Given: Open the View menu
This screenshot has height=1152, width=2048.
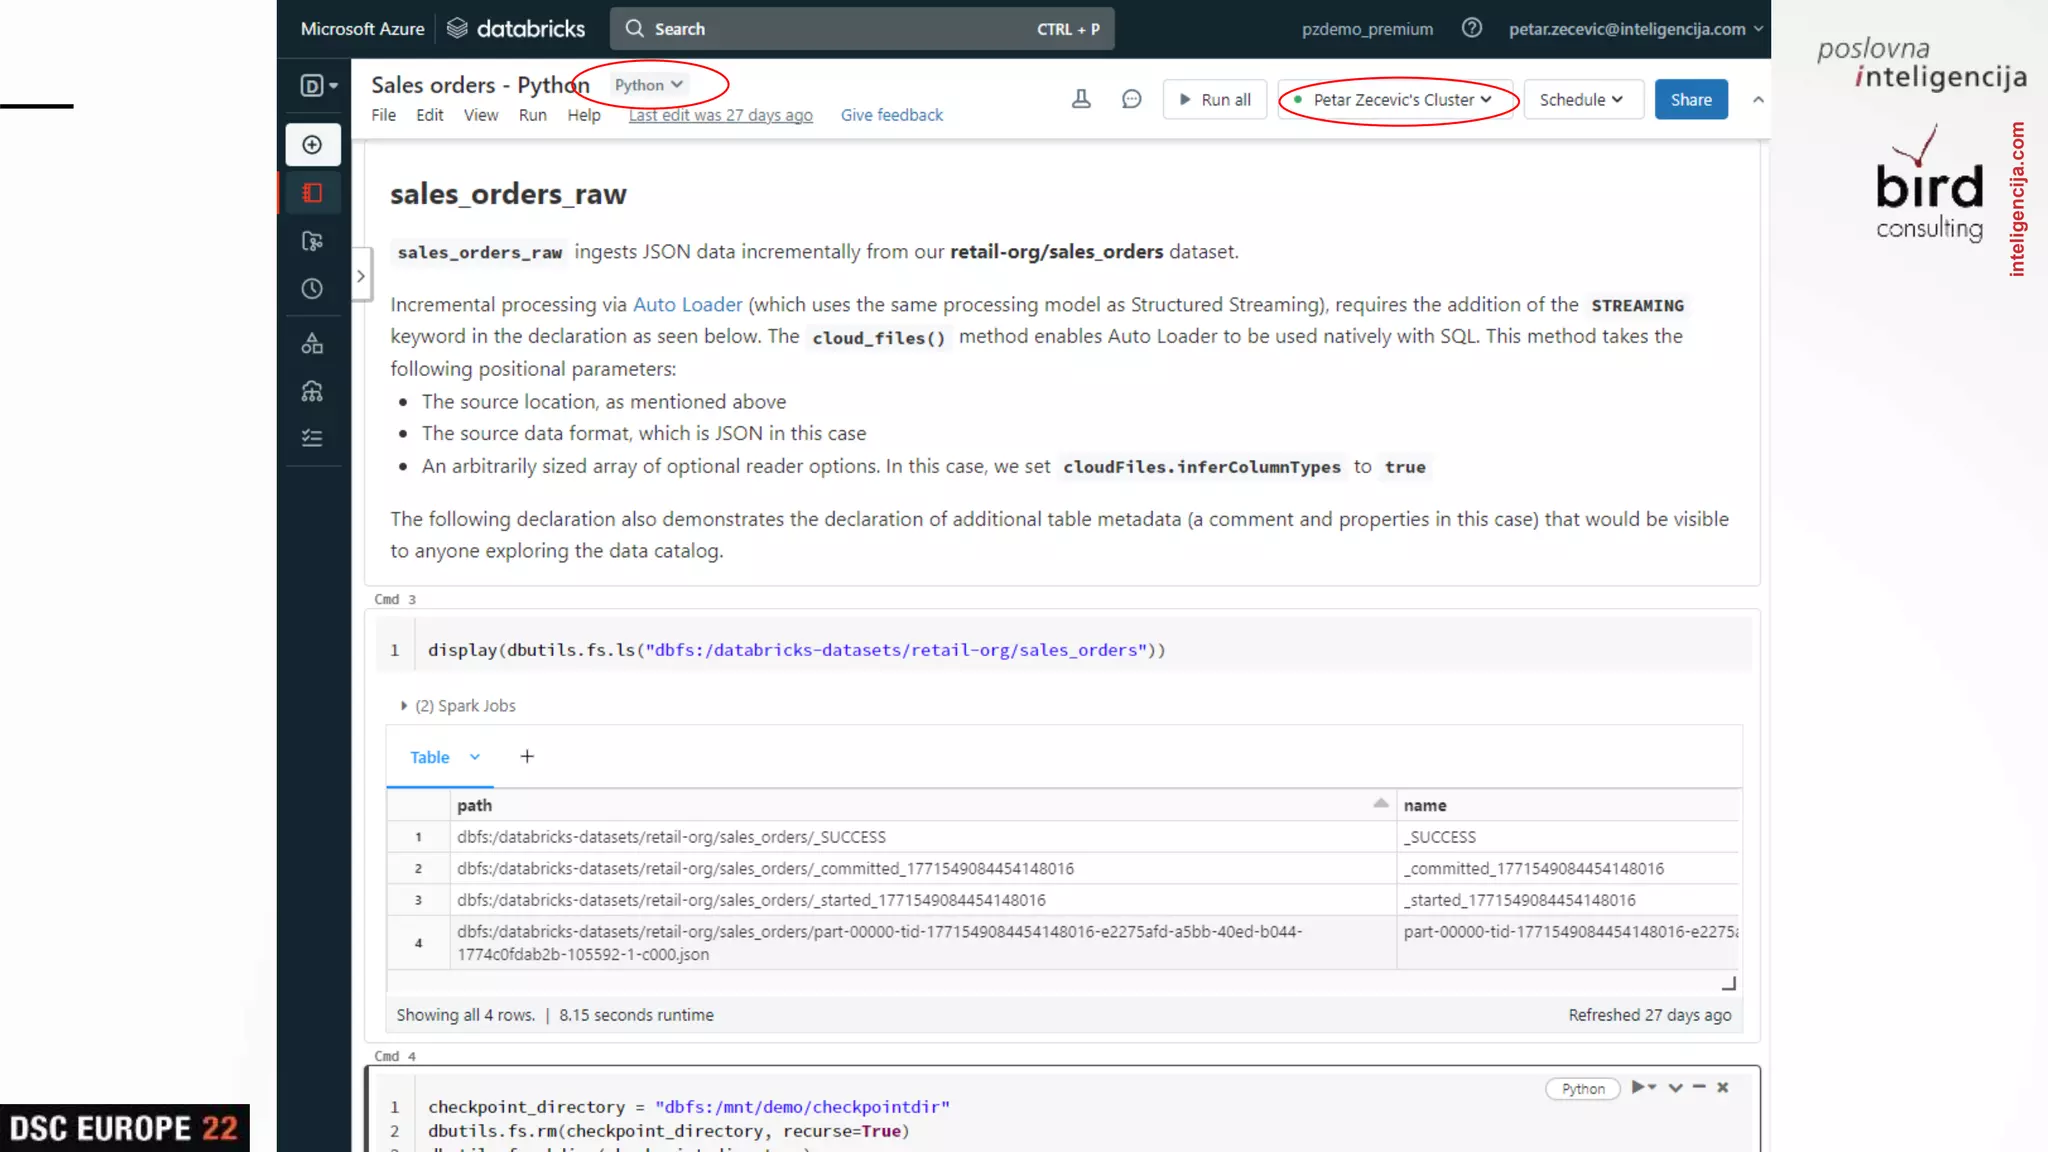Looking at the screenshot, I should click(480, 115).
